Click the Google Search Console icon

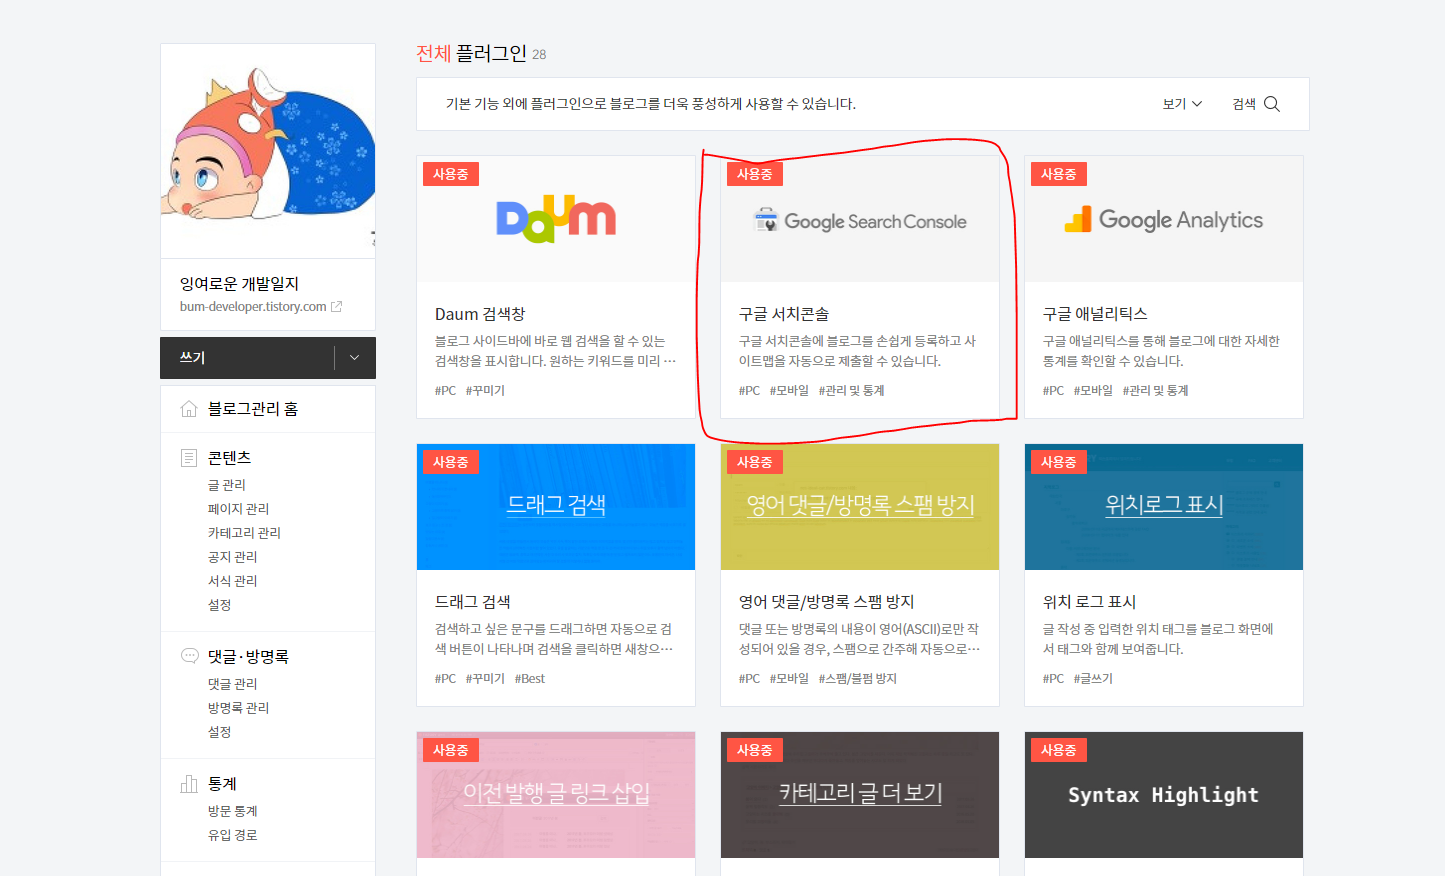(x=766, y=220)
